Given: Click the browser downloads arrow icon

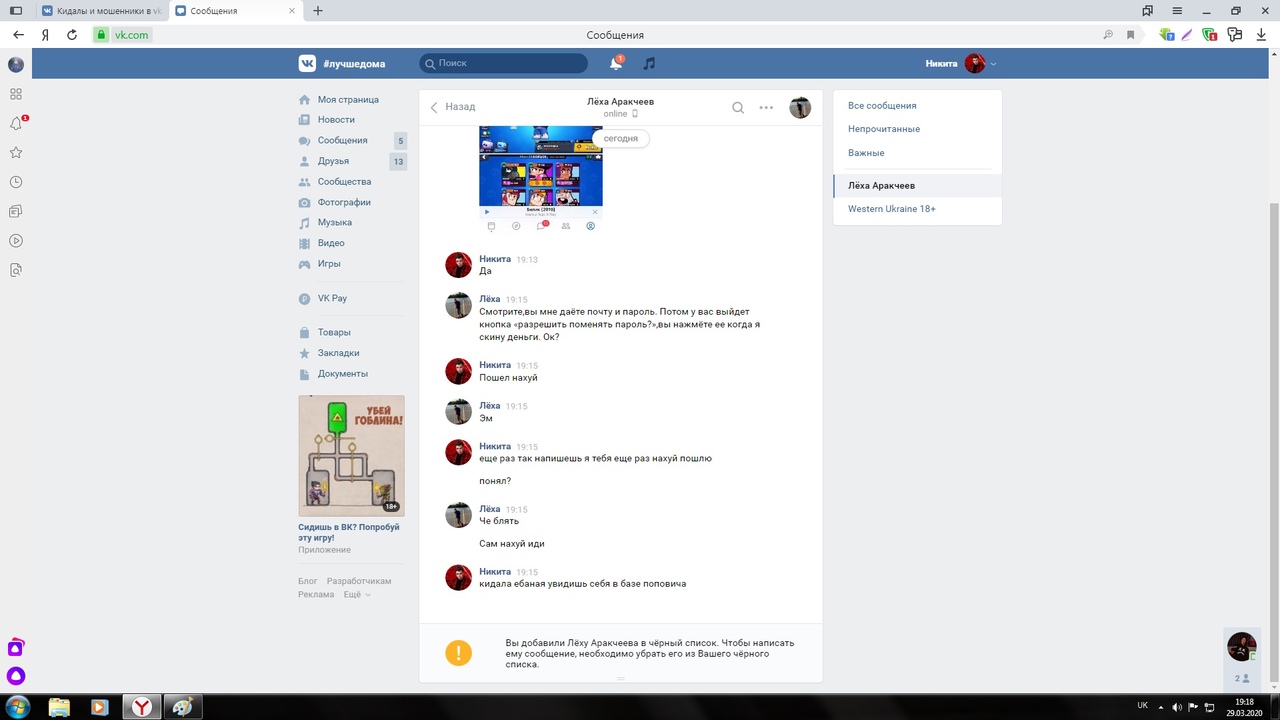Looking at the screenshot, I should tap(1261, 35).
